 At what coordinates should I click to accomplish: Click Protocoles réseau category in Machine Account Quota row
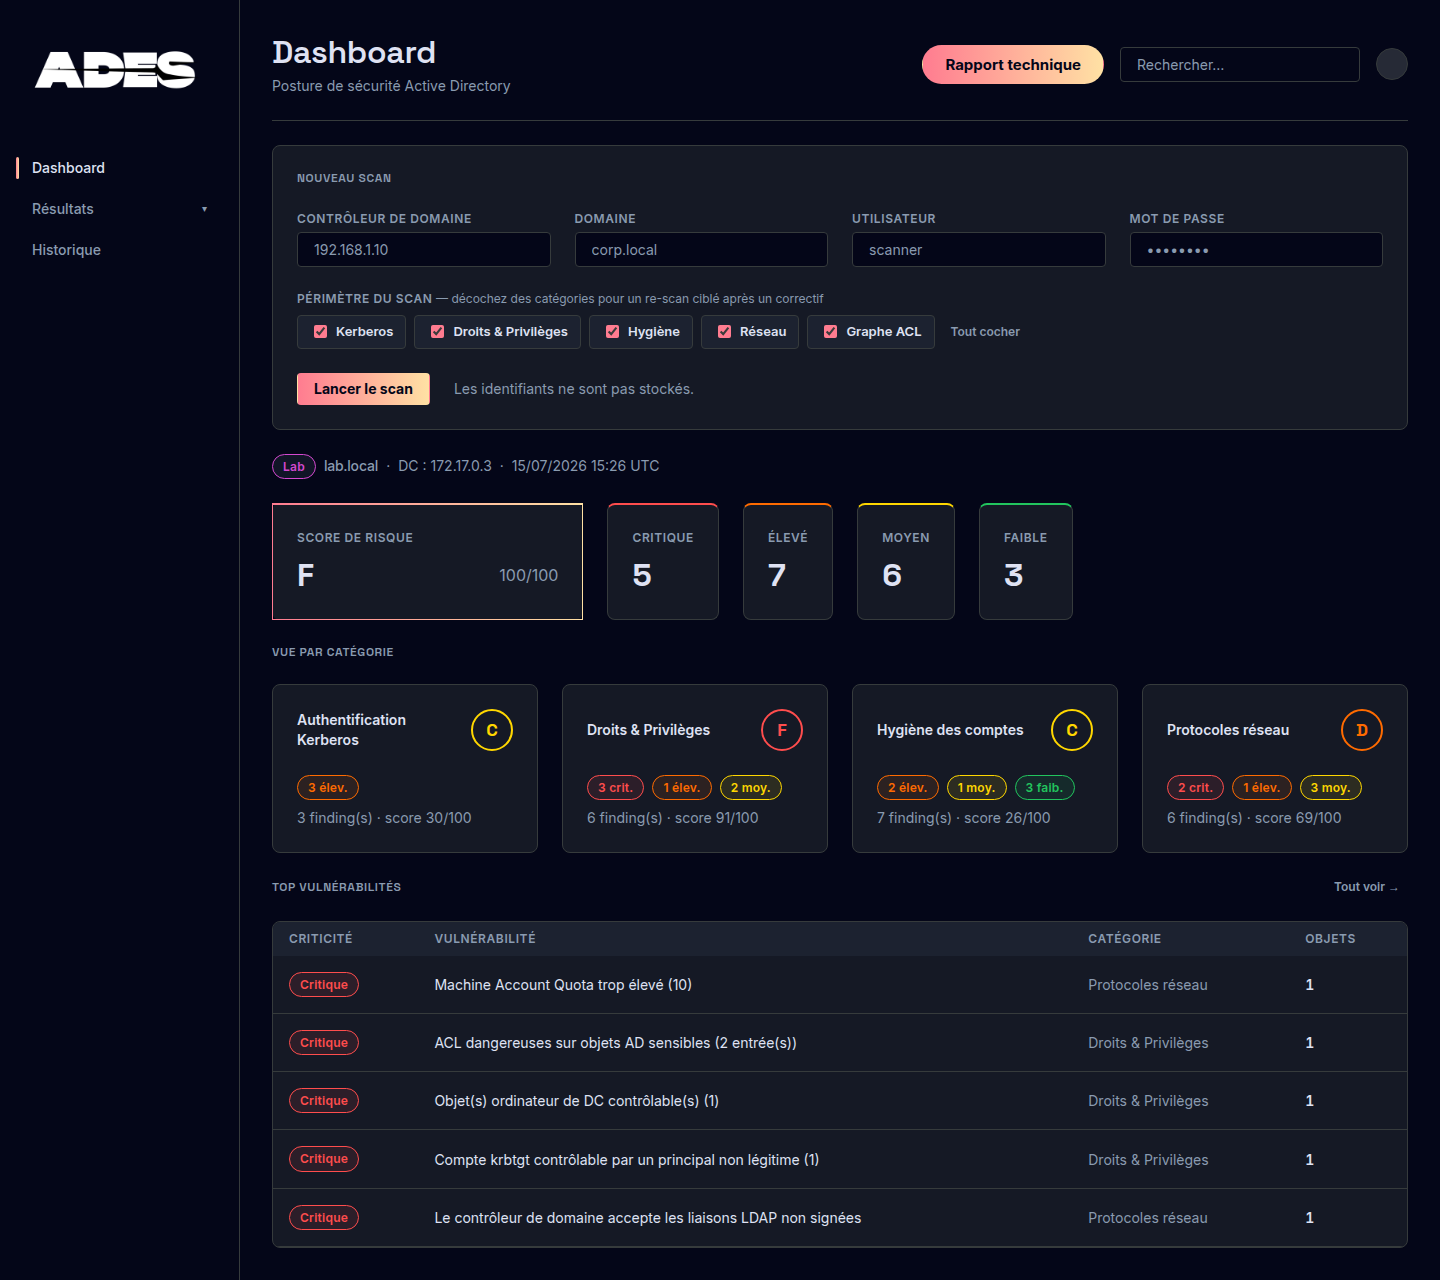tap(1148, 985)
